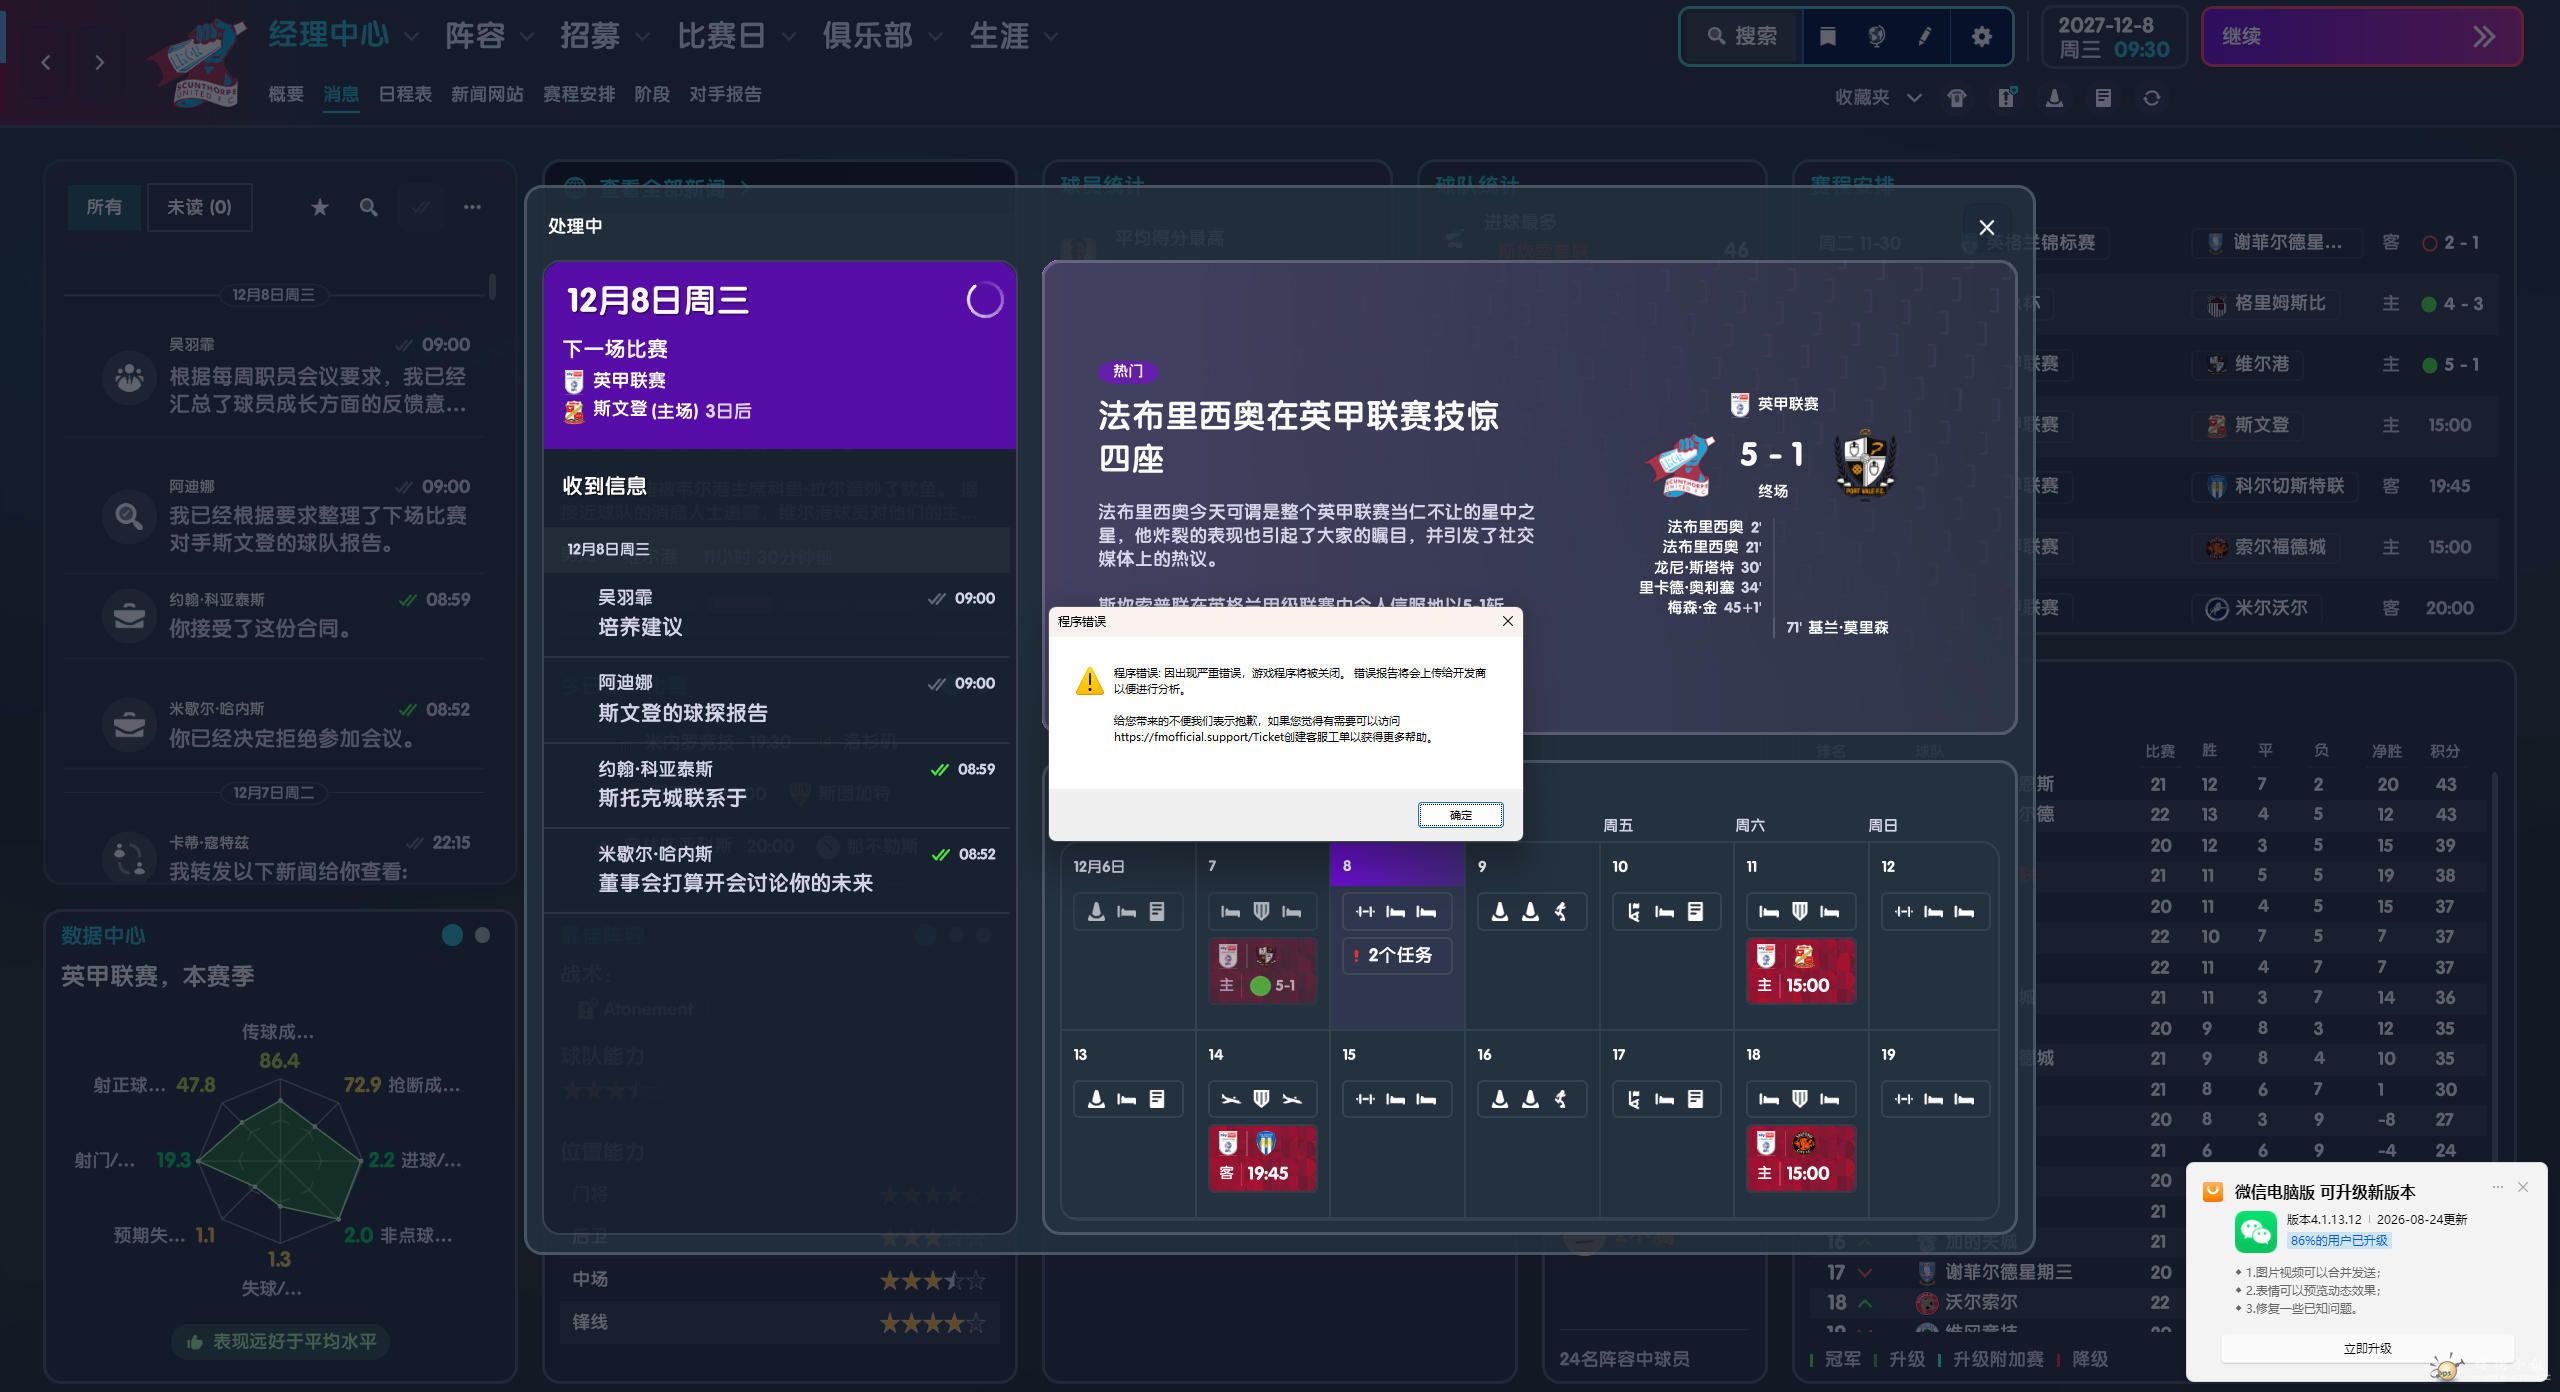The image size is (2560, 1392).
Task: Click the inbox list scrollbar
Action: (492, 286)
